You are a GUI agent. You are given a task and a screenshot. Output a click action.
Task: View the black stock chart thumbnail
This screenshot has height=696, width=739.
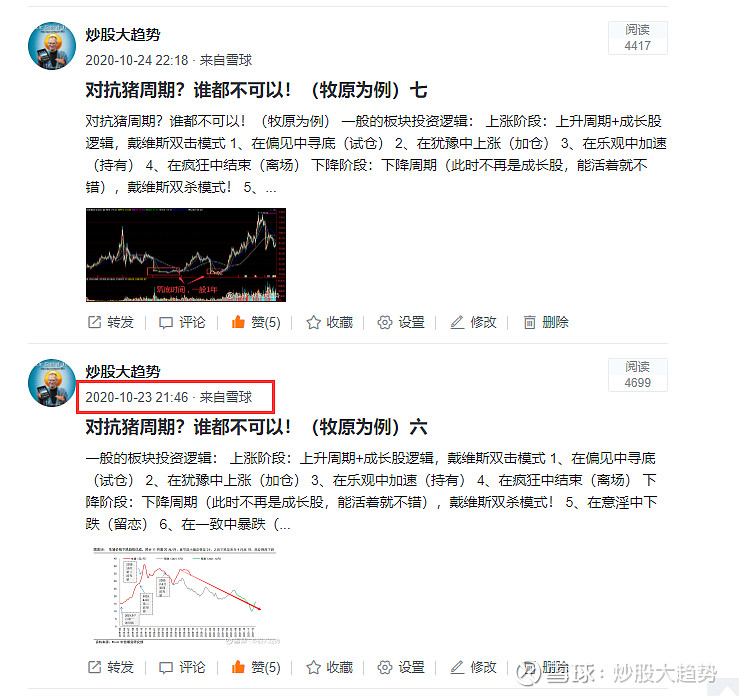point(186,255)
